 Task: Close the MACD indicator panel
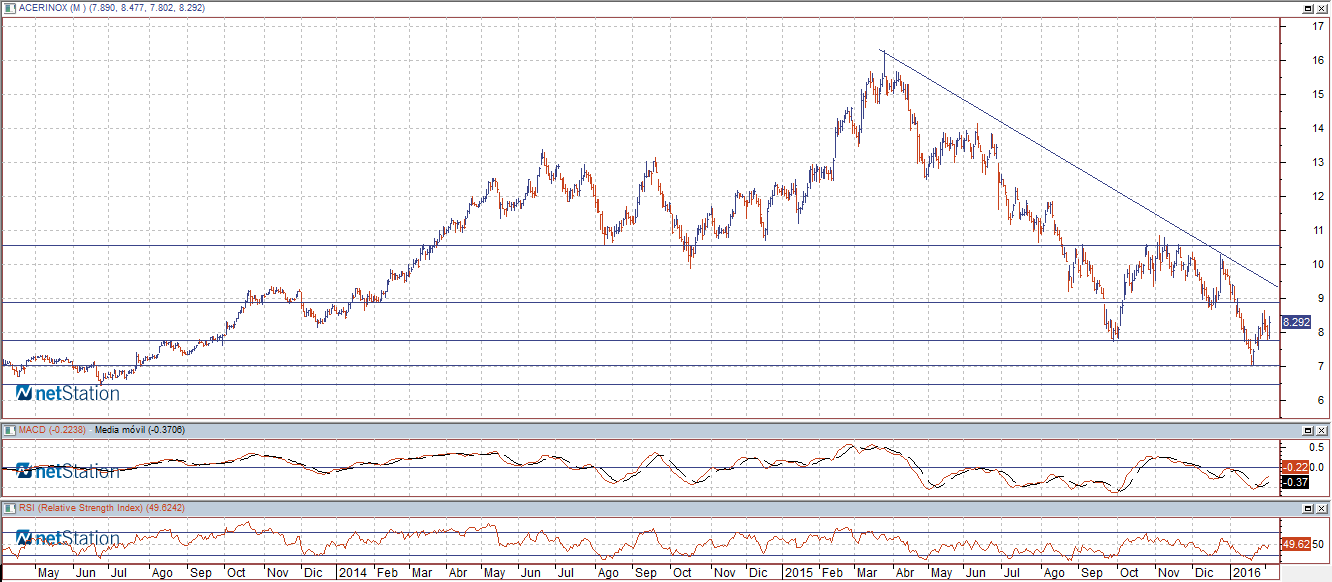(x=1321, y=429)
